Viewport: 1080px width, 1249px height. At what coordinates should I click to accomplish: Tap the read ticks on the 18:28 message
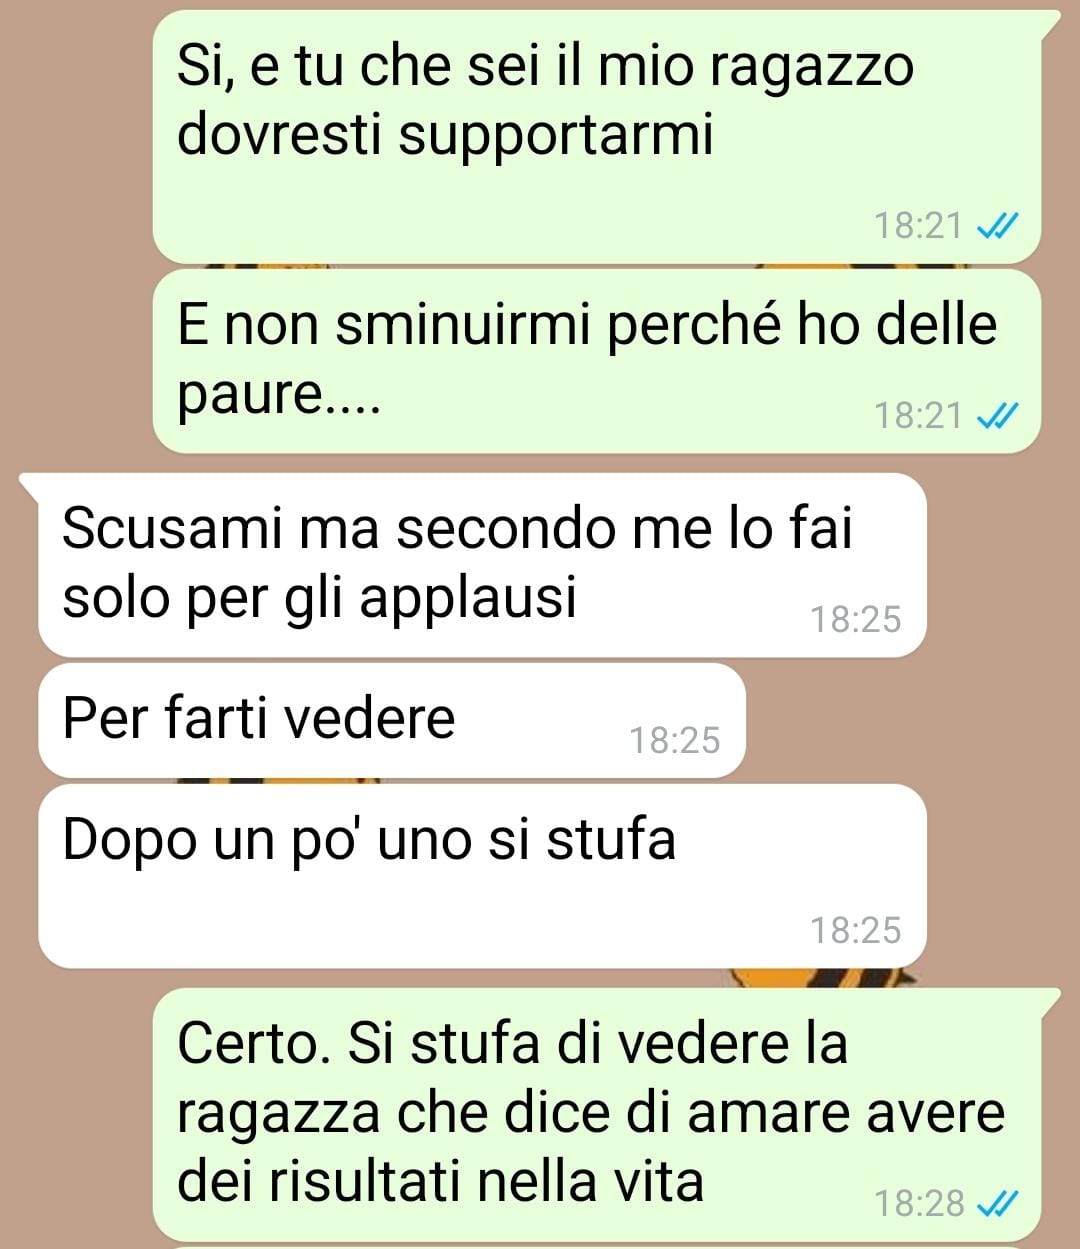click(x=996, y=1203)
